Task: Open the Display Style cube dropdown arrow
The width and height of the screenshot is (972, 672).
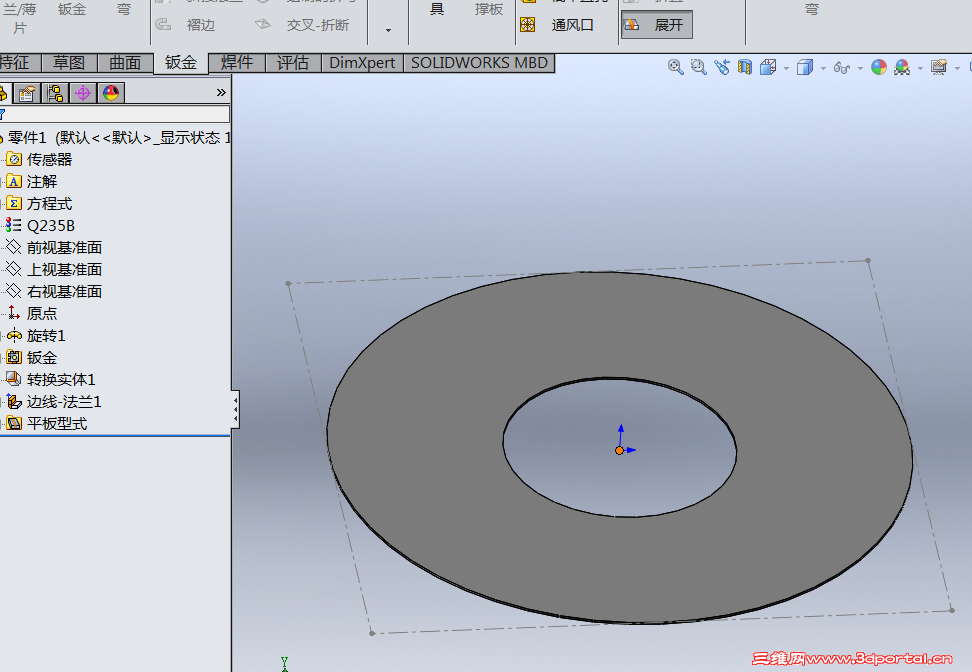Action: tap(823, 68)
